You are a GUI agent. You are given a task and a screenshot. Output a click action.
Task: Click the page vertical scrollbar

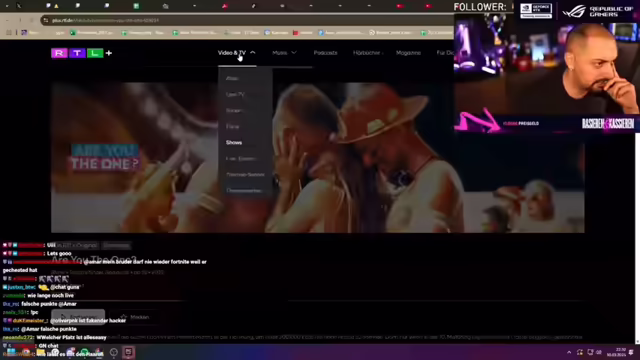pos(637,237)
